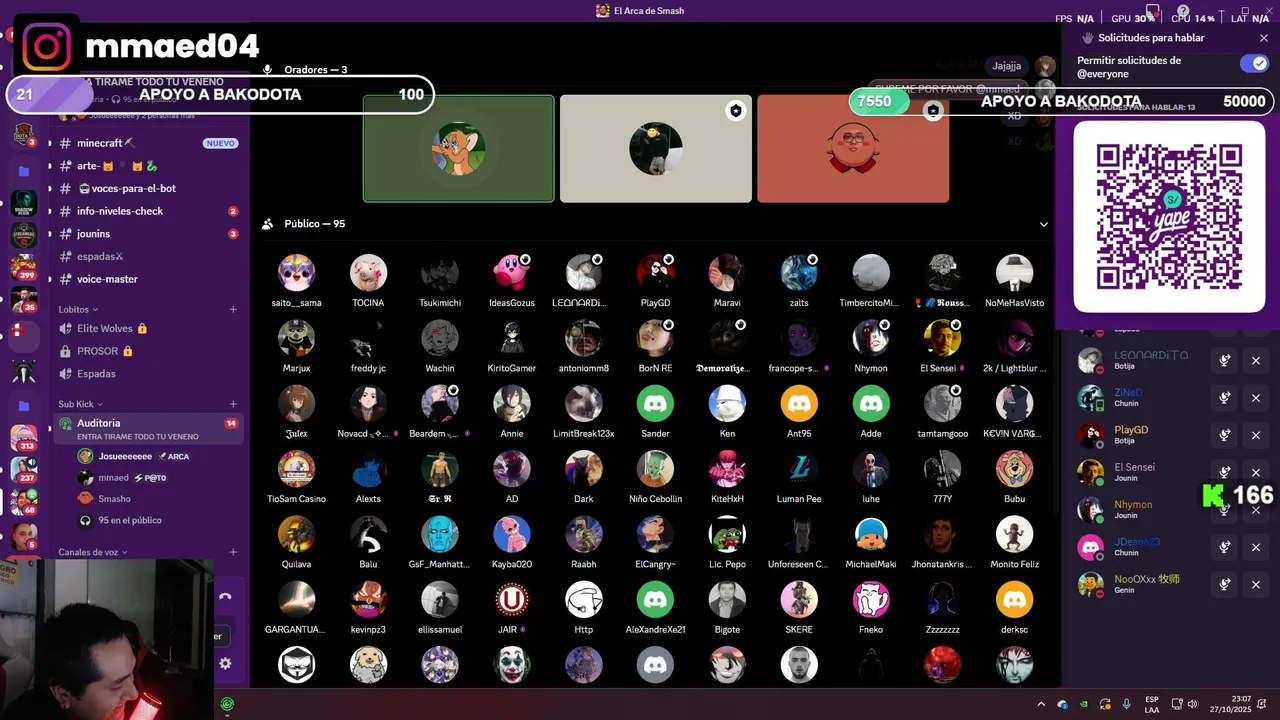Image resolution: width=1280 pixels, height=720 pixels.
Task: Click microphone tray icon in taskbar
Action: pos(1127,704)
